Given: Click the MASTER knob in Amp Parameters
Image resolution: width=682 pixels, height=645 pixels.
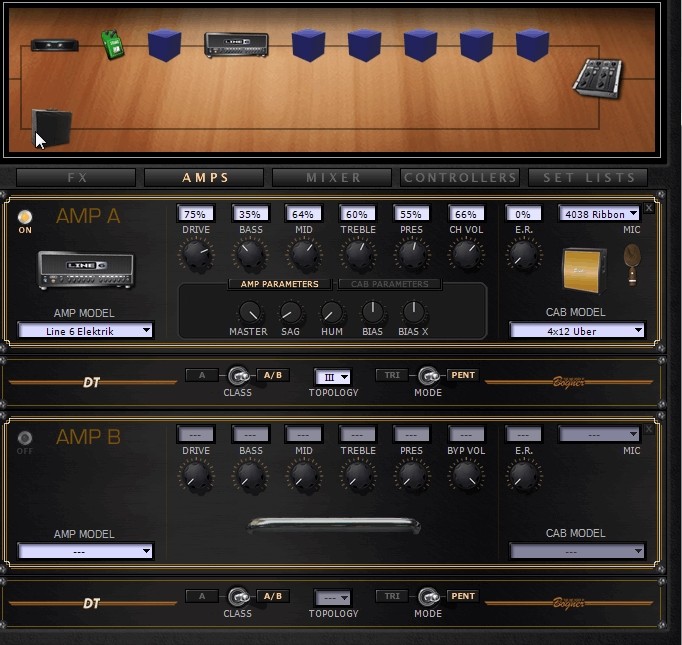Looking at the screenshot, I should click(x=250, y=311).
